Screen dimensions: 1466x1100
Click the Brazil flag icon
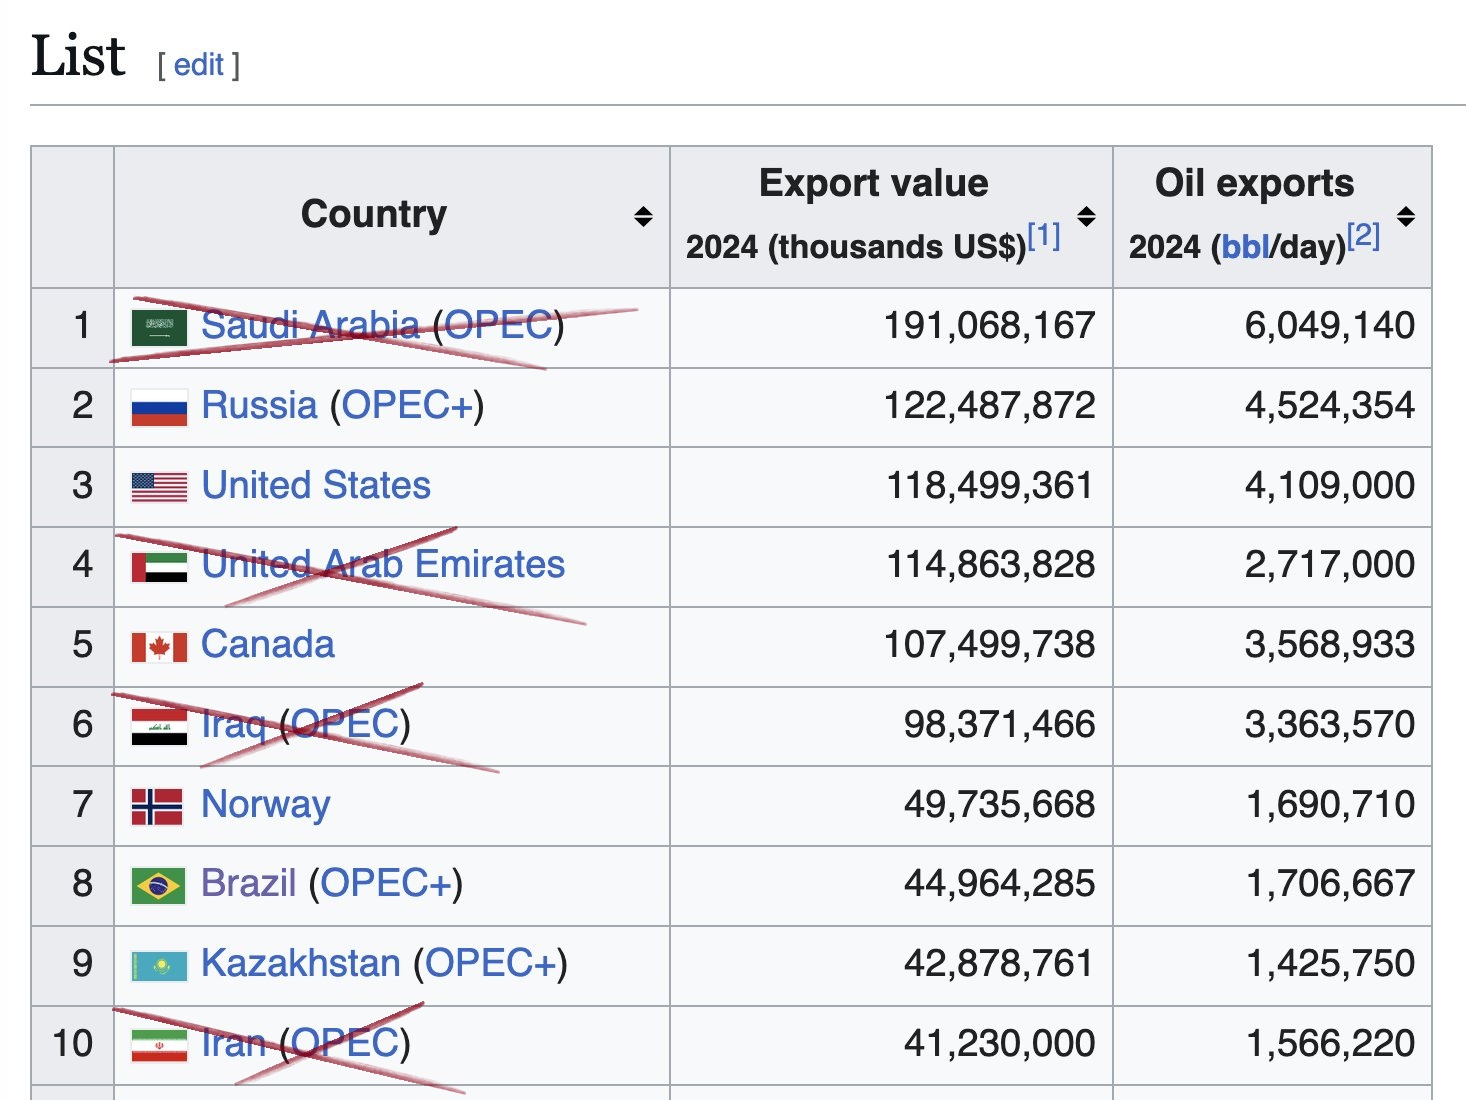point(159,886)
